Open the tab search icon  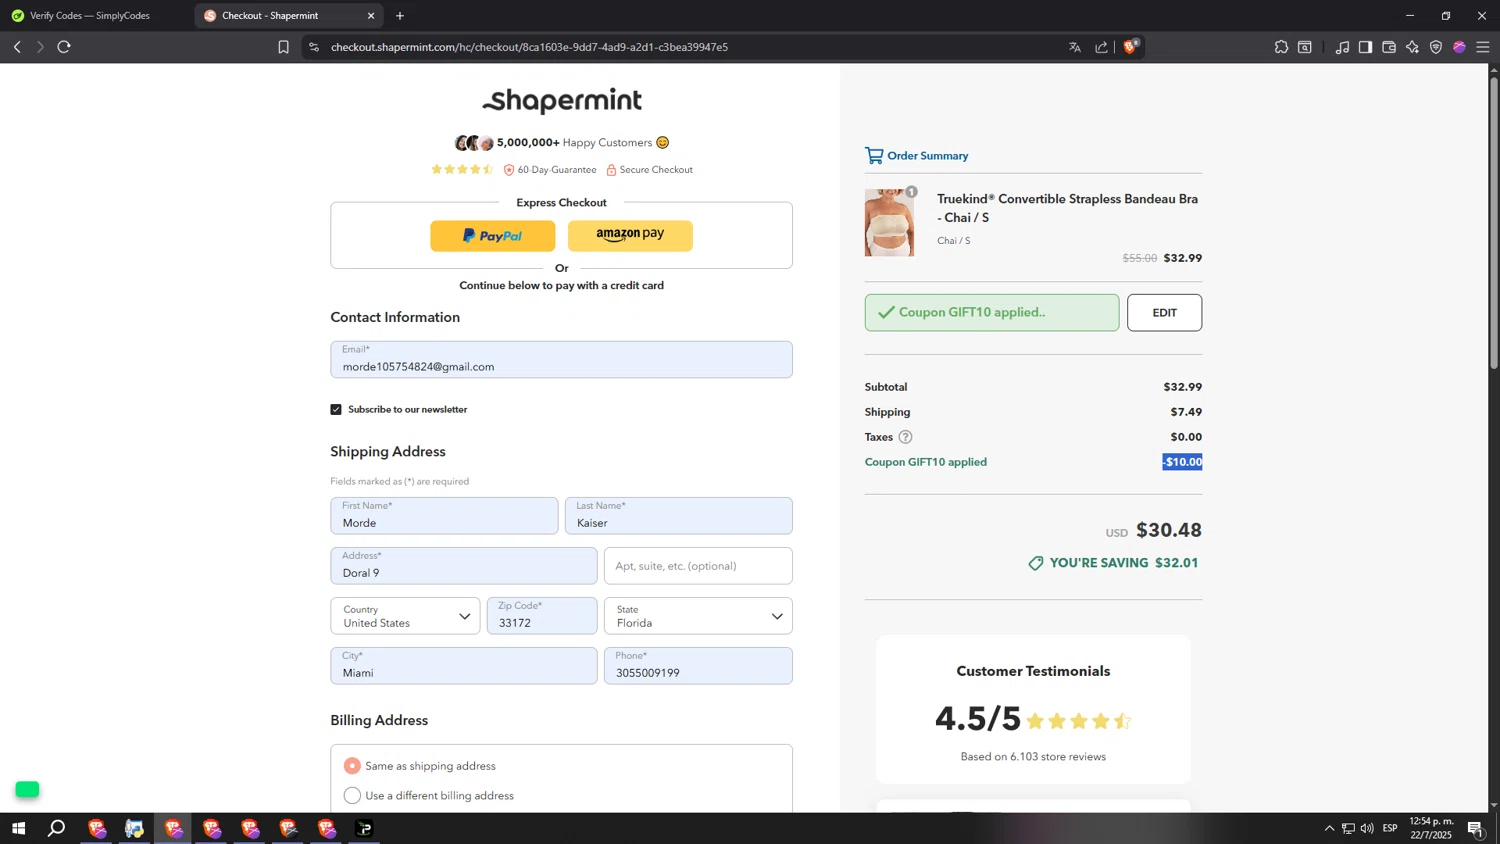click(1305, 47)
